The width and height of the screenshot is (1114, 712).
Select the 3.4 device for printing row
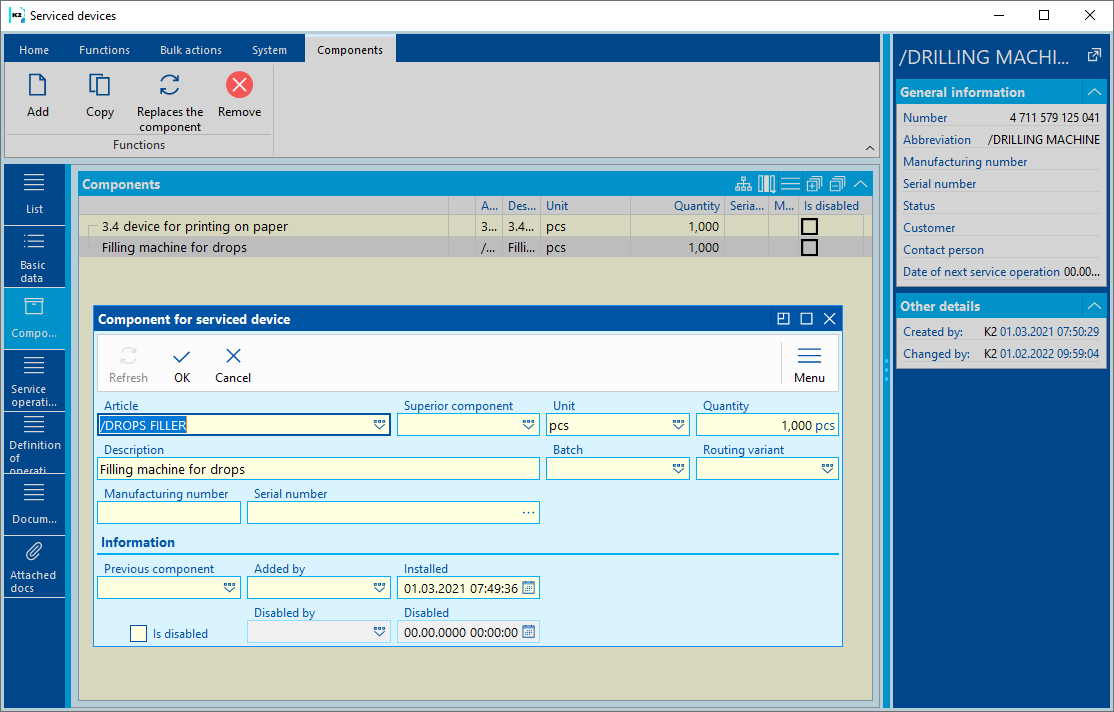[475, 227]
